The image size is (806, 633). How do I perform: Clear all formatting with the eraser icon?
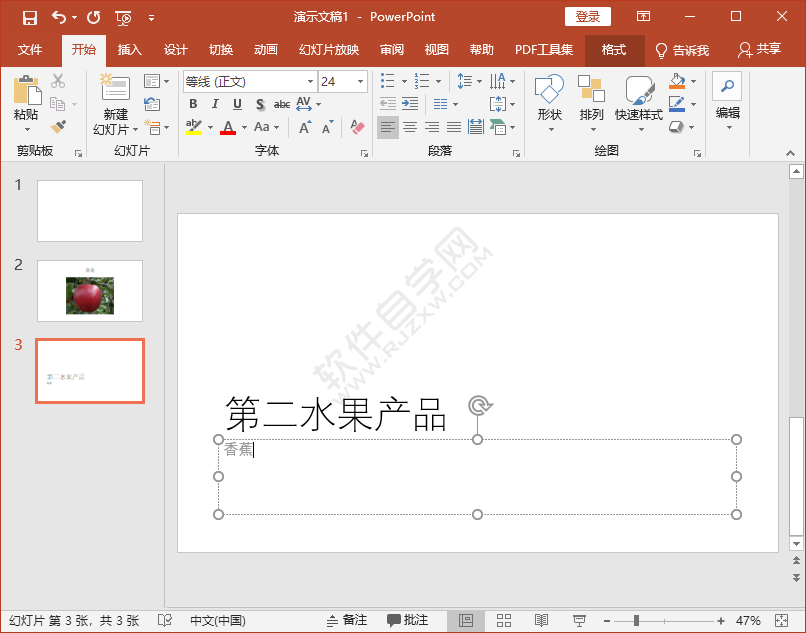pos(358,126)
